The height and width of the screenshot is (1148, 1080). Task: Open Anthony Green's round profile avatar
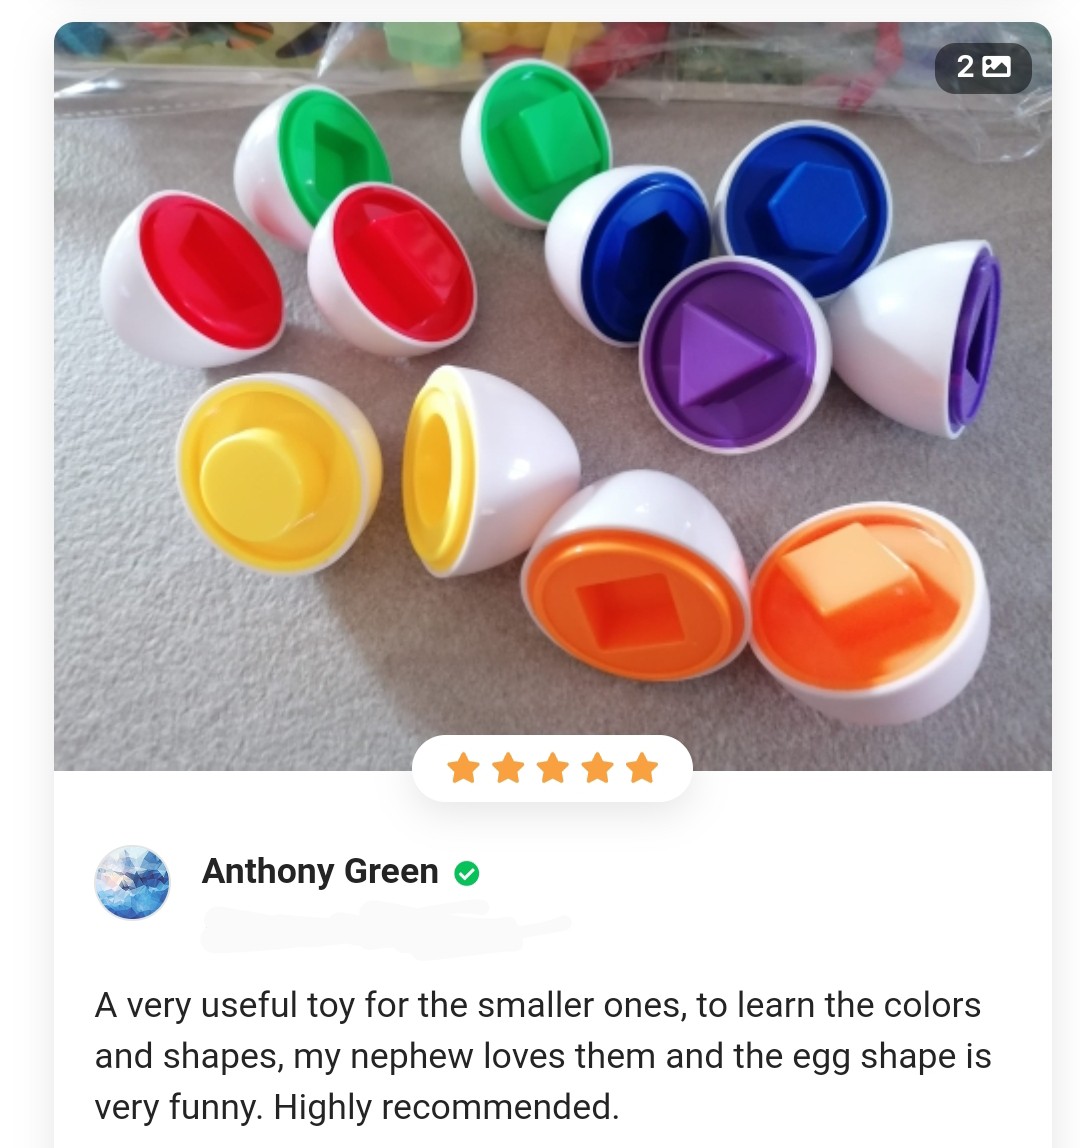[x=132, y=882]
